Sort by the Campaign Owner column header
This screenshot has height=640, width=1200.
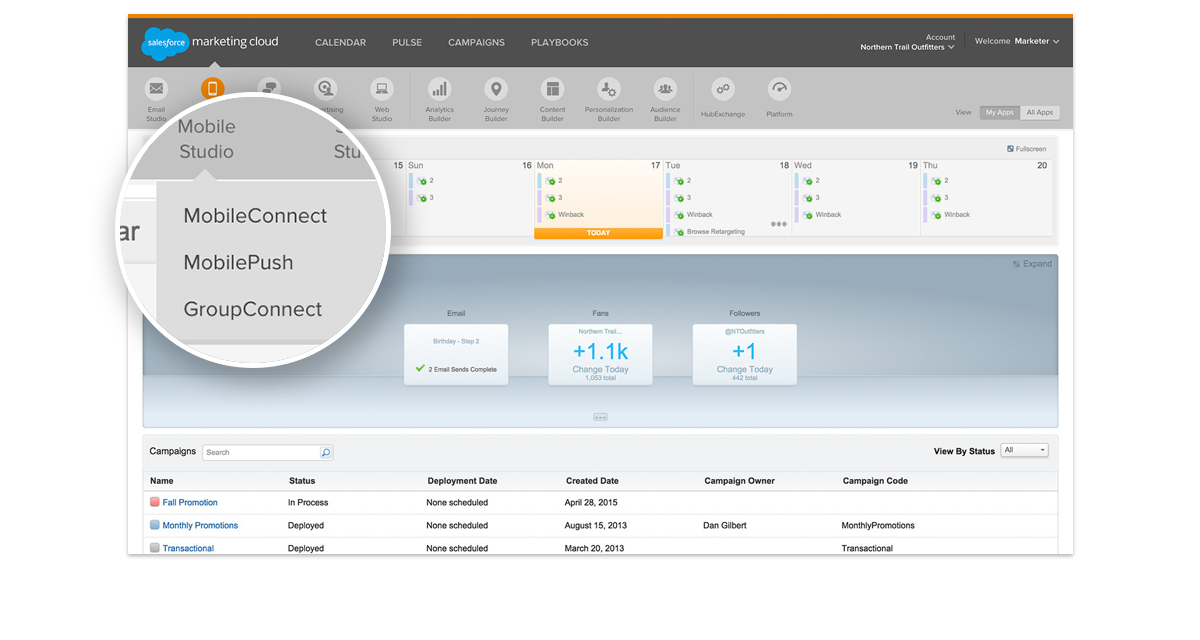[x=740, y=481]
